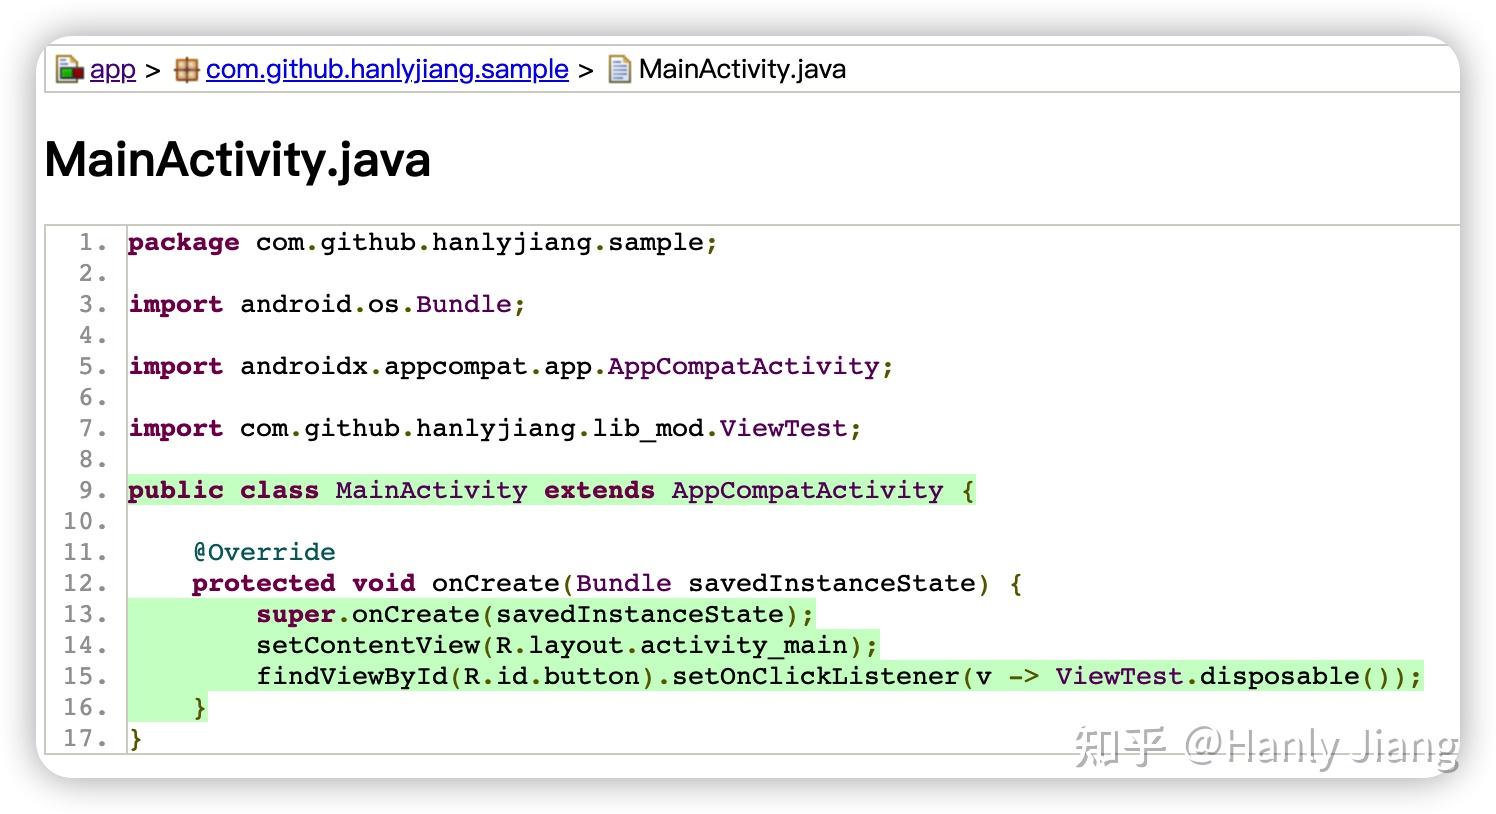1496x814 pixels.
Task: Select the MainActivity.java breadcrumb entry
Action: [742, 69]
